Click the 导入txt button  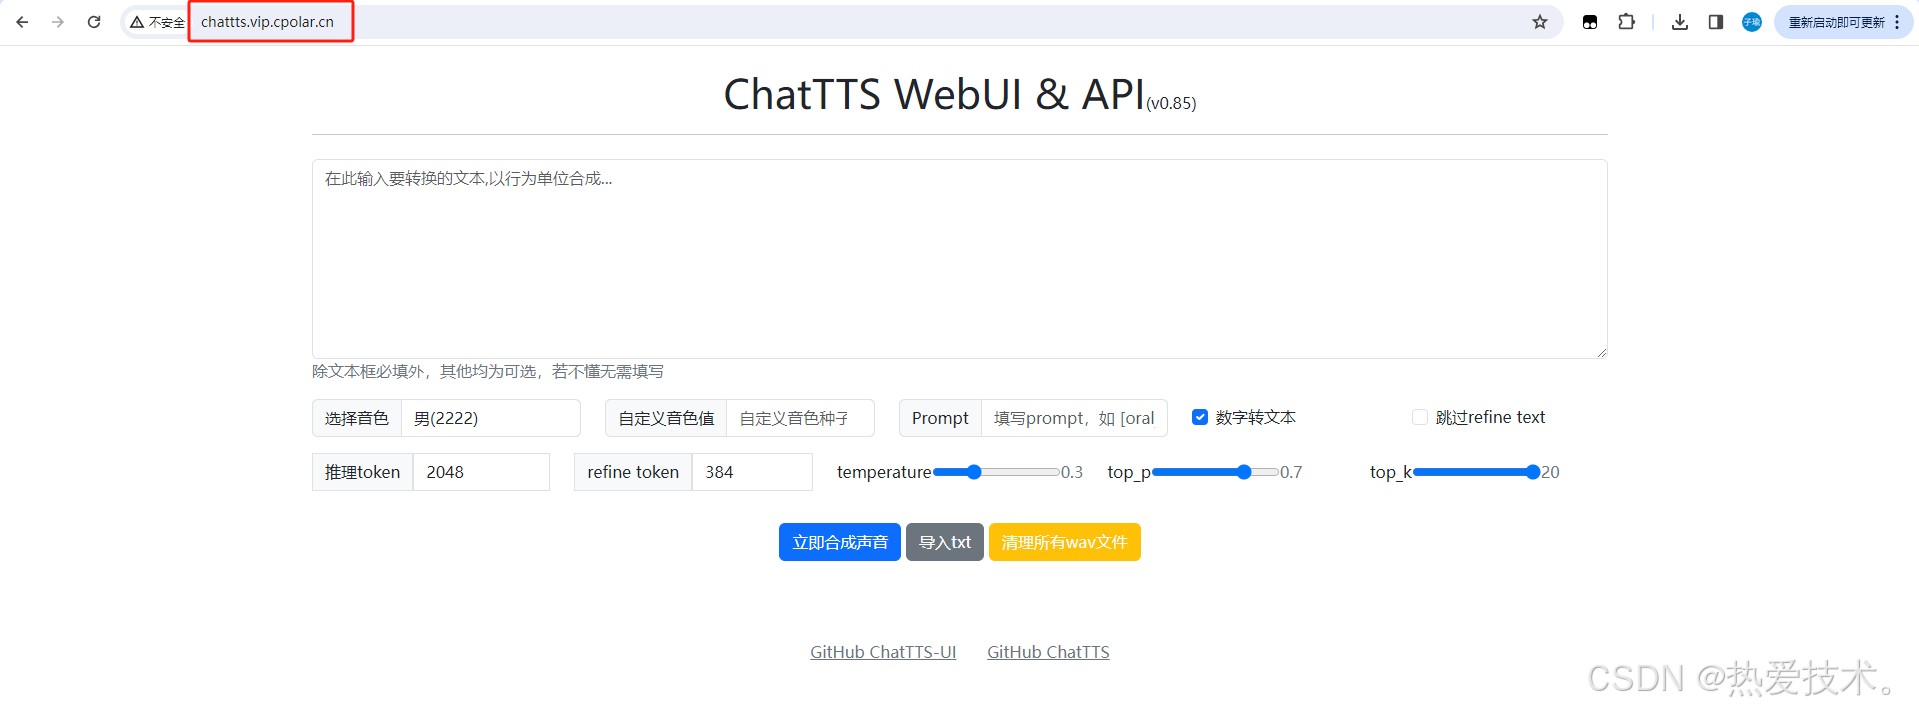pos(945,542)
